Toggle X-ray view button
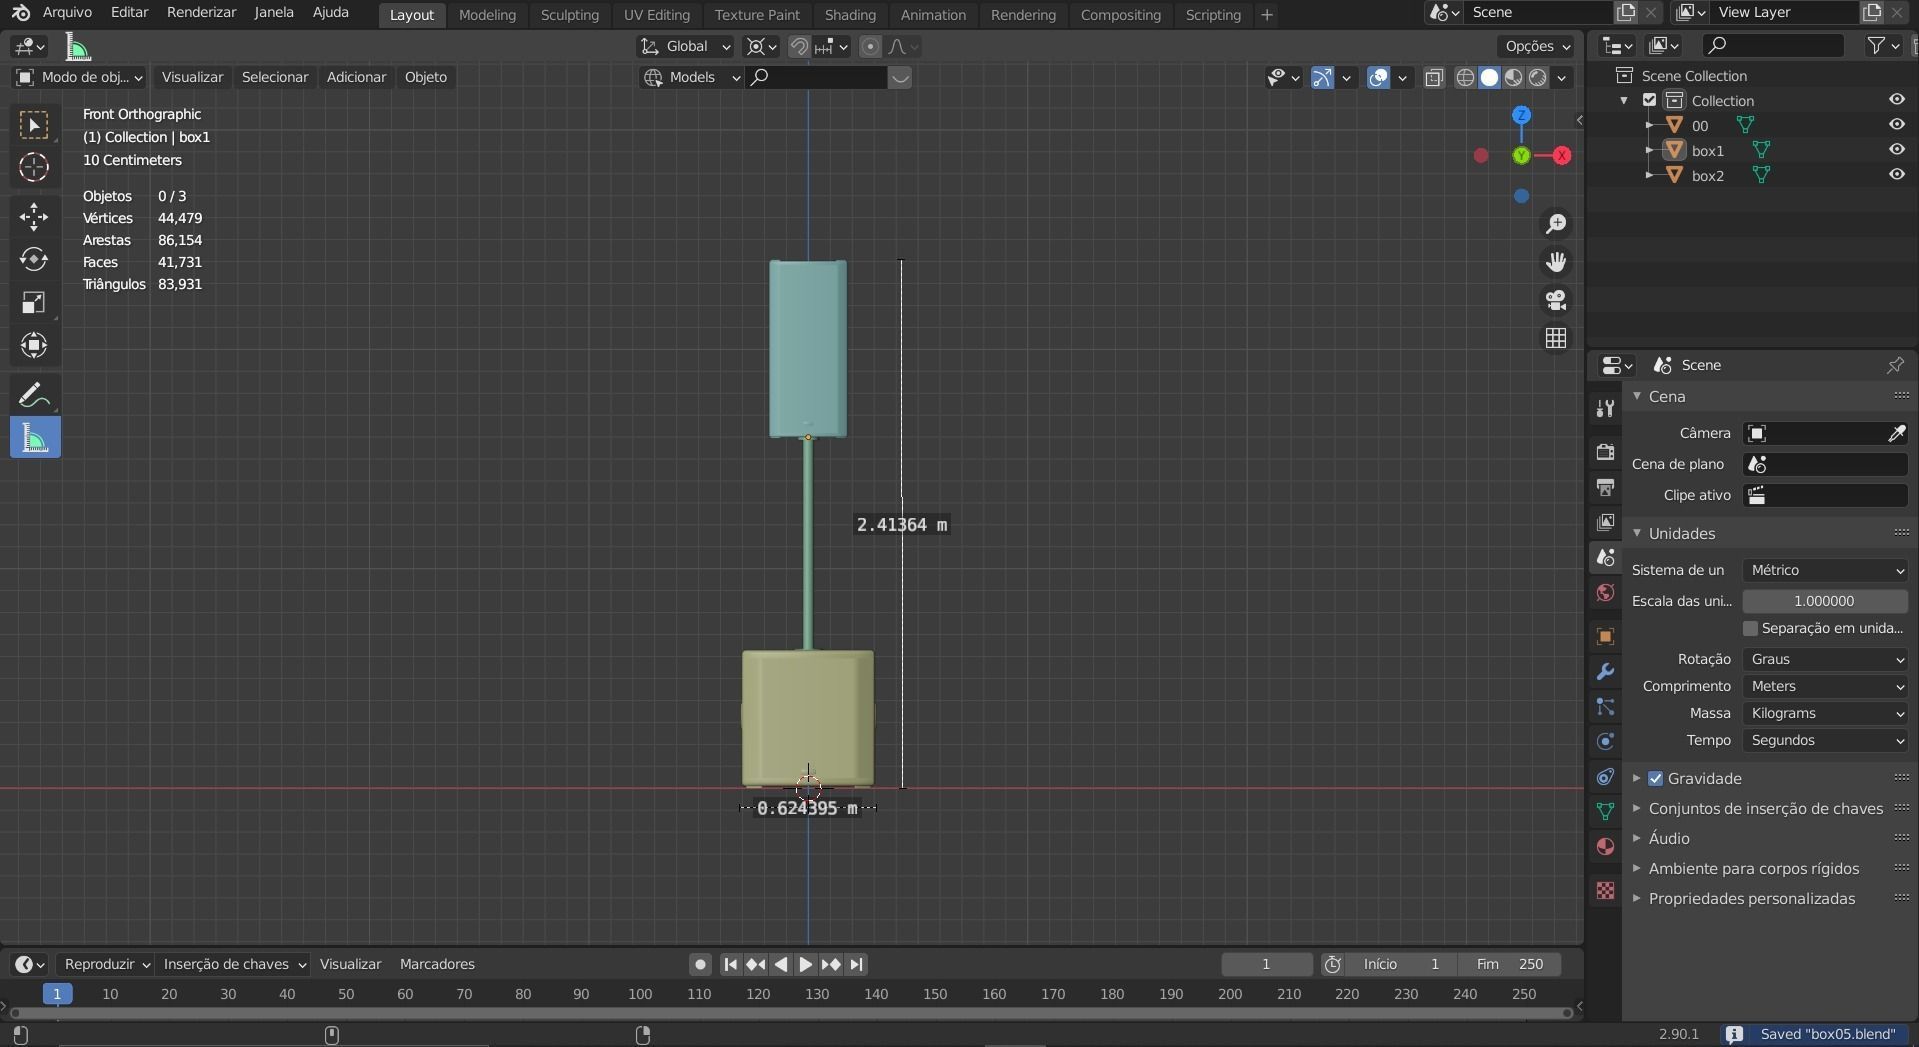1919x1047 pixels. point(1433,77)
